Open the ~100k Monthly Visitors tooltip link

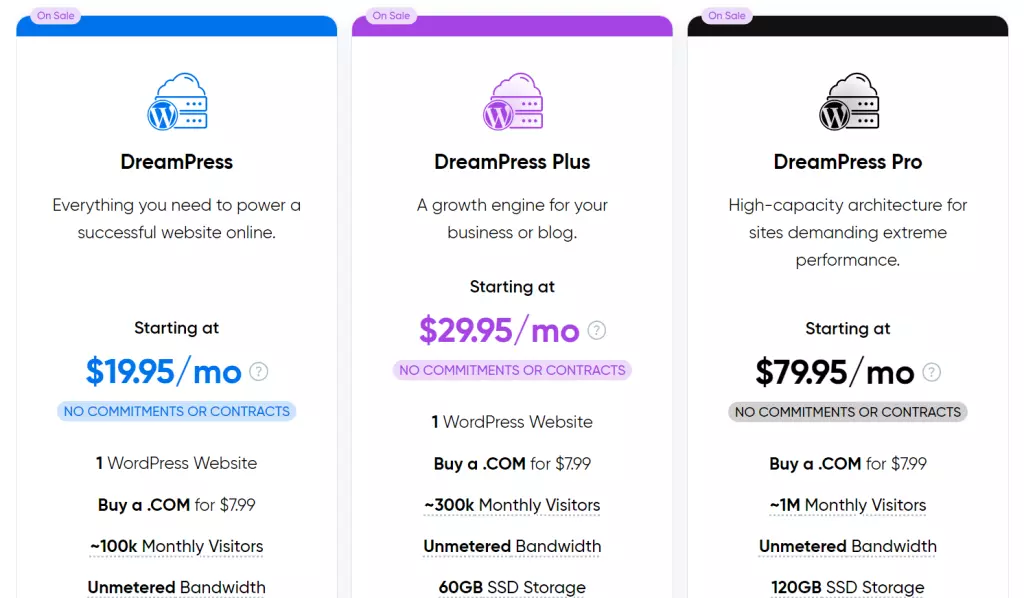coord(176,546)
